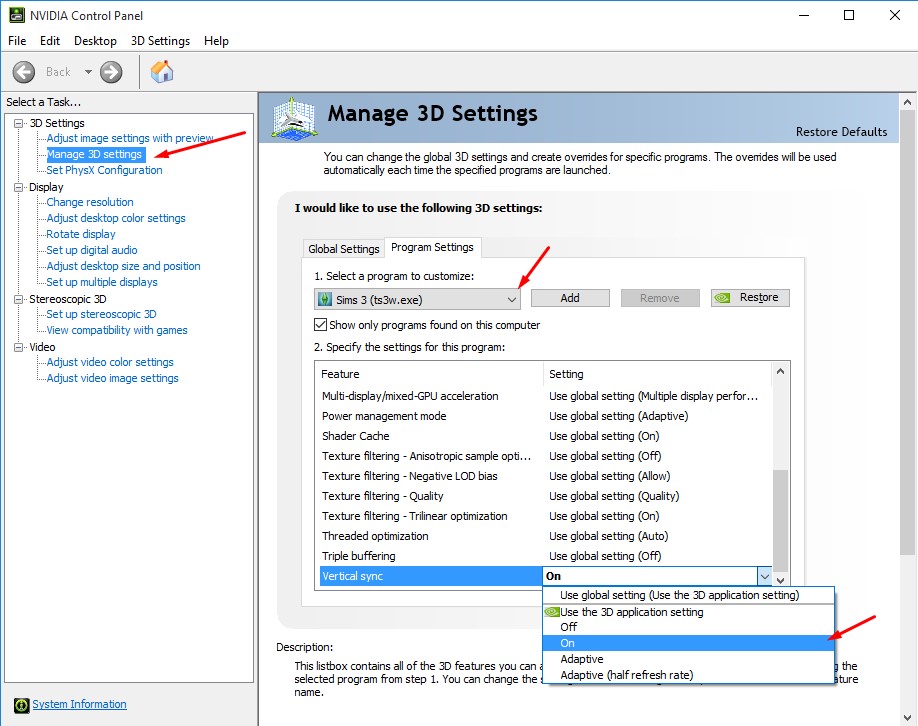Select the Shader Cache row
Image resolution: width=918 pixels, height=726 pixels.
[x=546, y=436]
